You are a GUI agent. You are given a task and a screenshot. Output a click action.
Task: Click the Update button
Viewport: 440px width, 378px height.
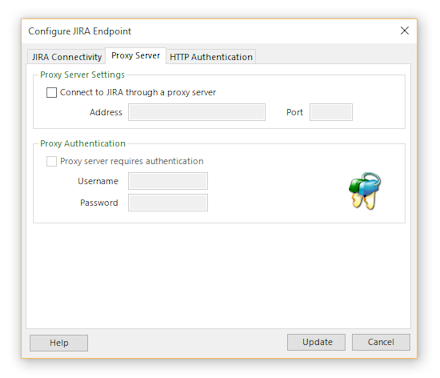316,342
